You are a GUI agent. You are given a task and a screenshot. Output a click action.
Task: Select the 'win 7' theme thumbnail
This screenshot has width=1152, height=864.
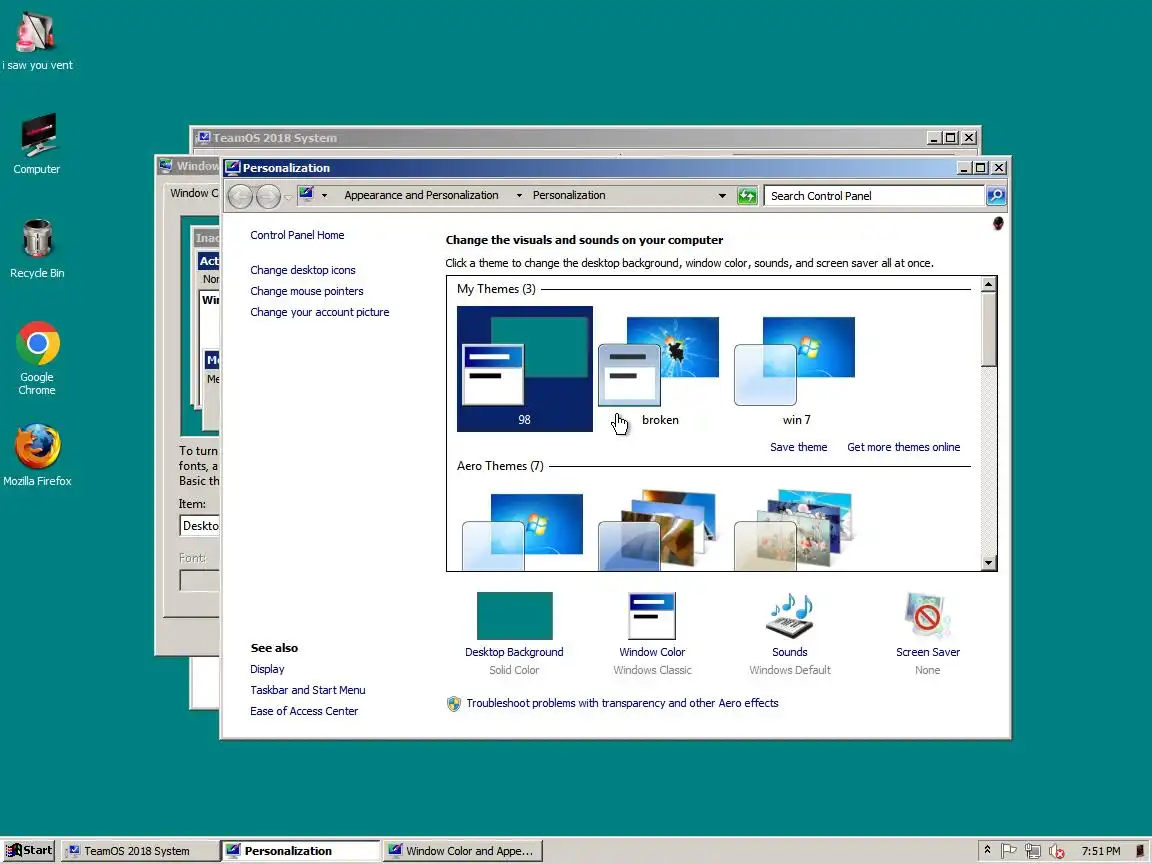click(796, 369)
